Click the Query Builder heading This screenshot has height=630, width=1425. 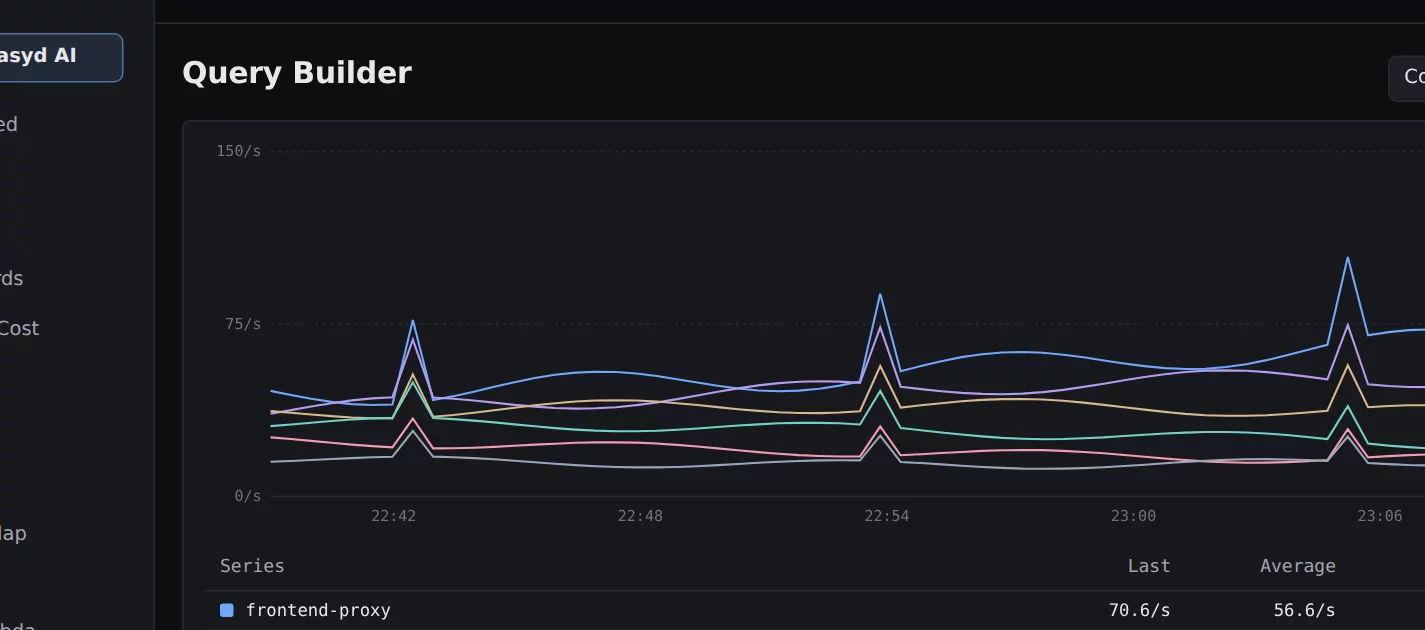click(x=297, y=73)
